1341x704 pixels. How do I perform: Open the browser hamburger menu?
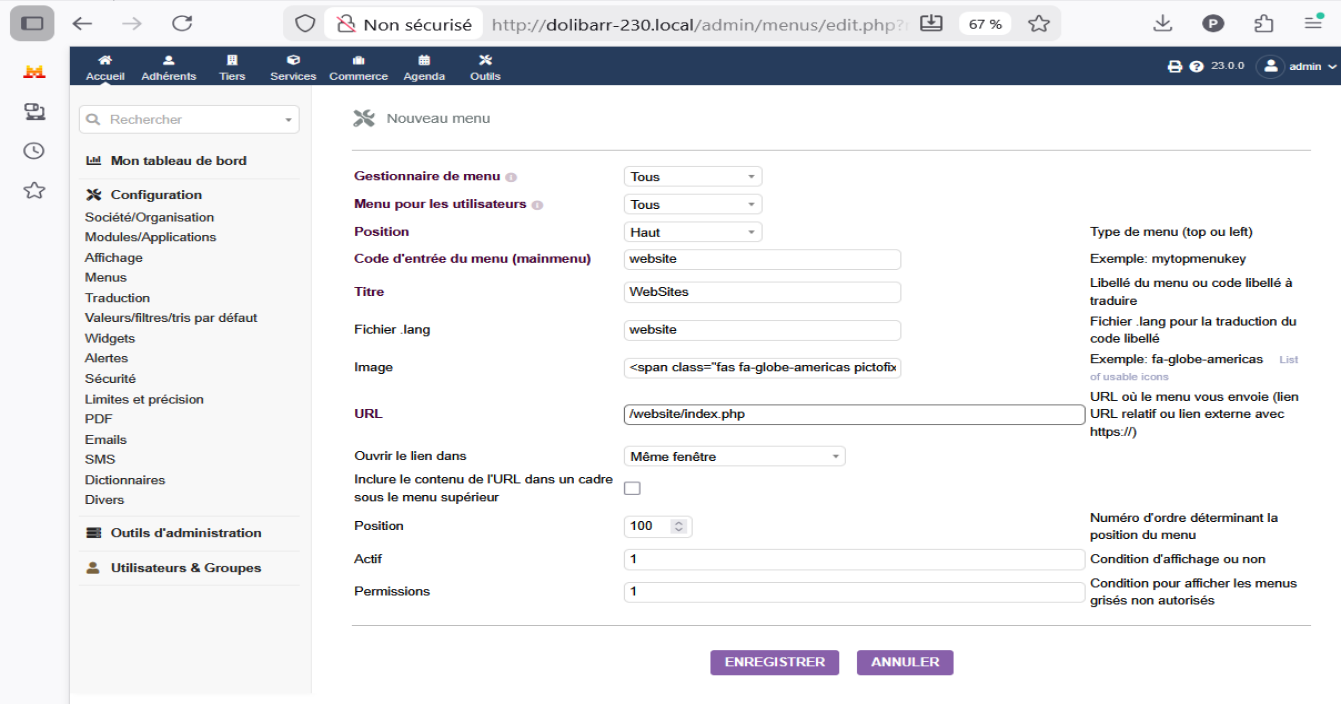[x=1314, y=23]
